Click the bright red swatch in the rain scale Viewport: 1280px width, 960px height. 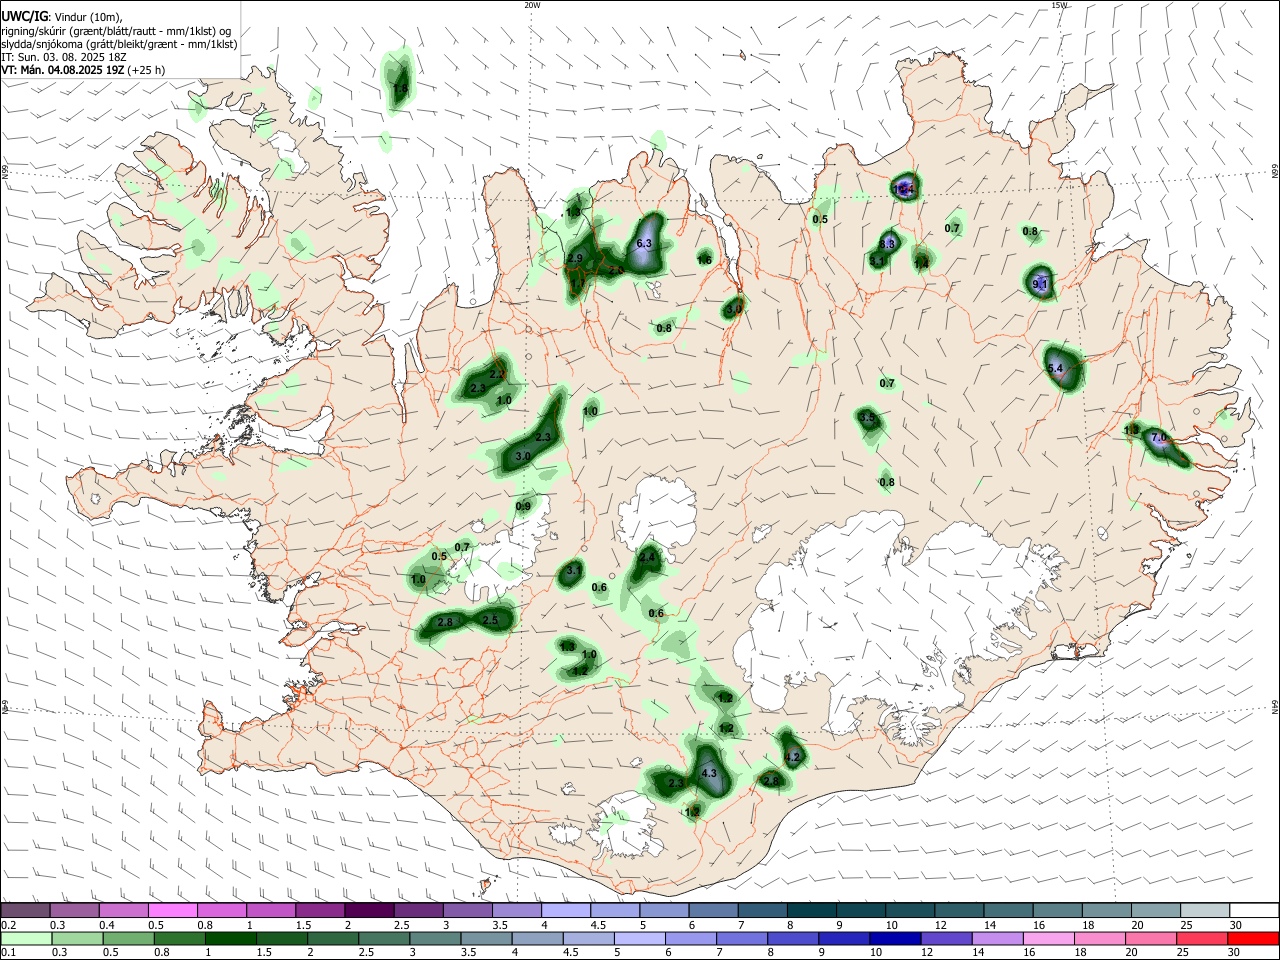click(x=1254, y=939)
